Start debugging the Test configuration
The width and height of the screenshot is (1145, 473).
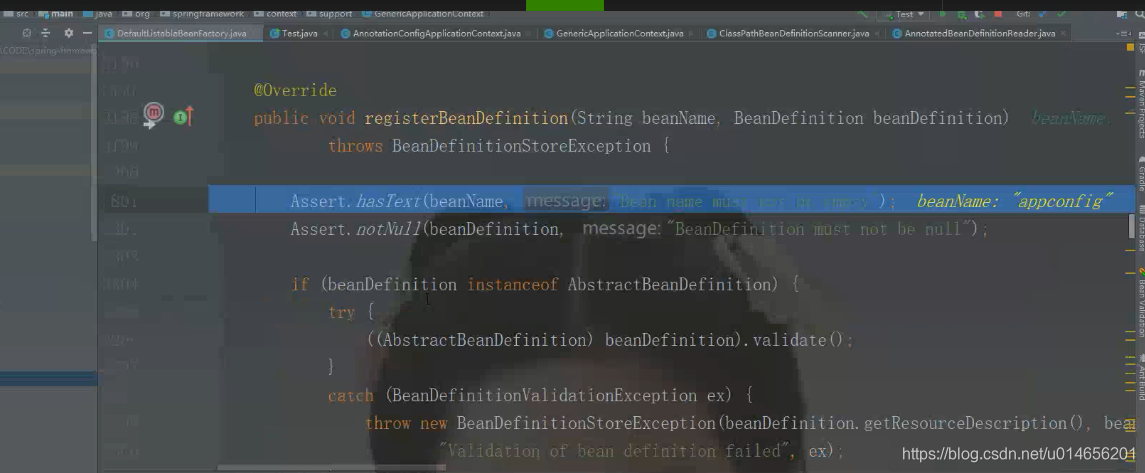962,15
